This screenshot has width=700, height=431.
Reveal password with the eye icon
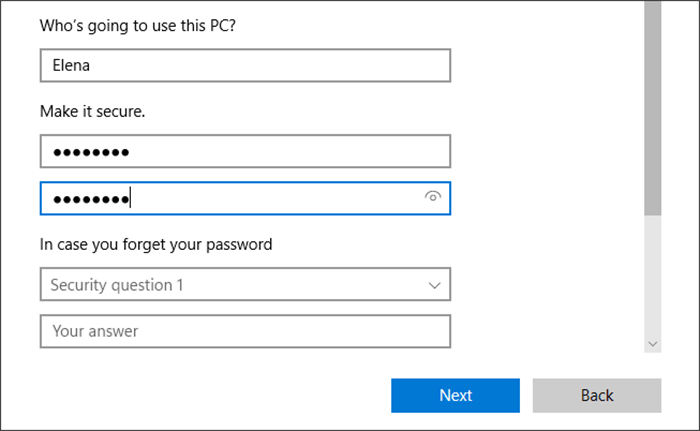click(433, 198)
